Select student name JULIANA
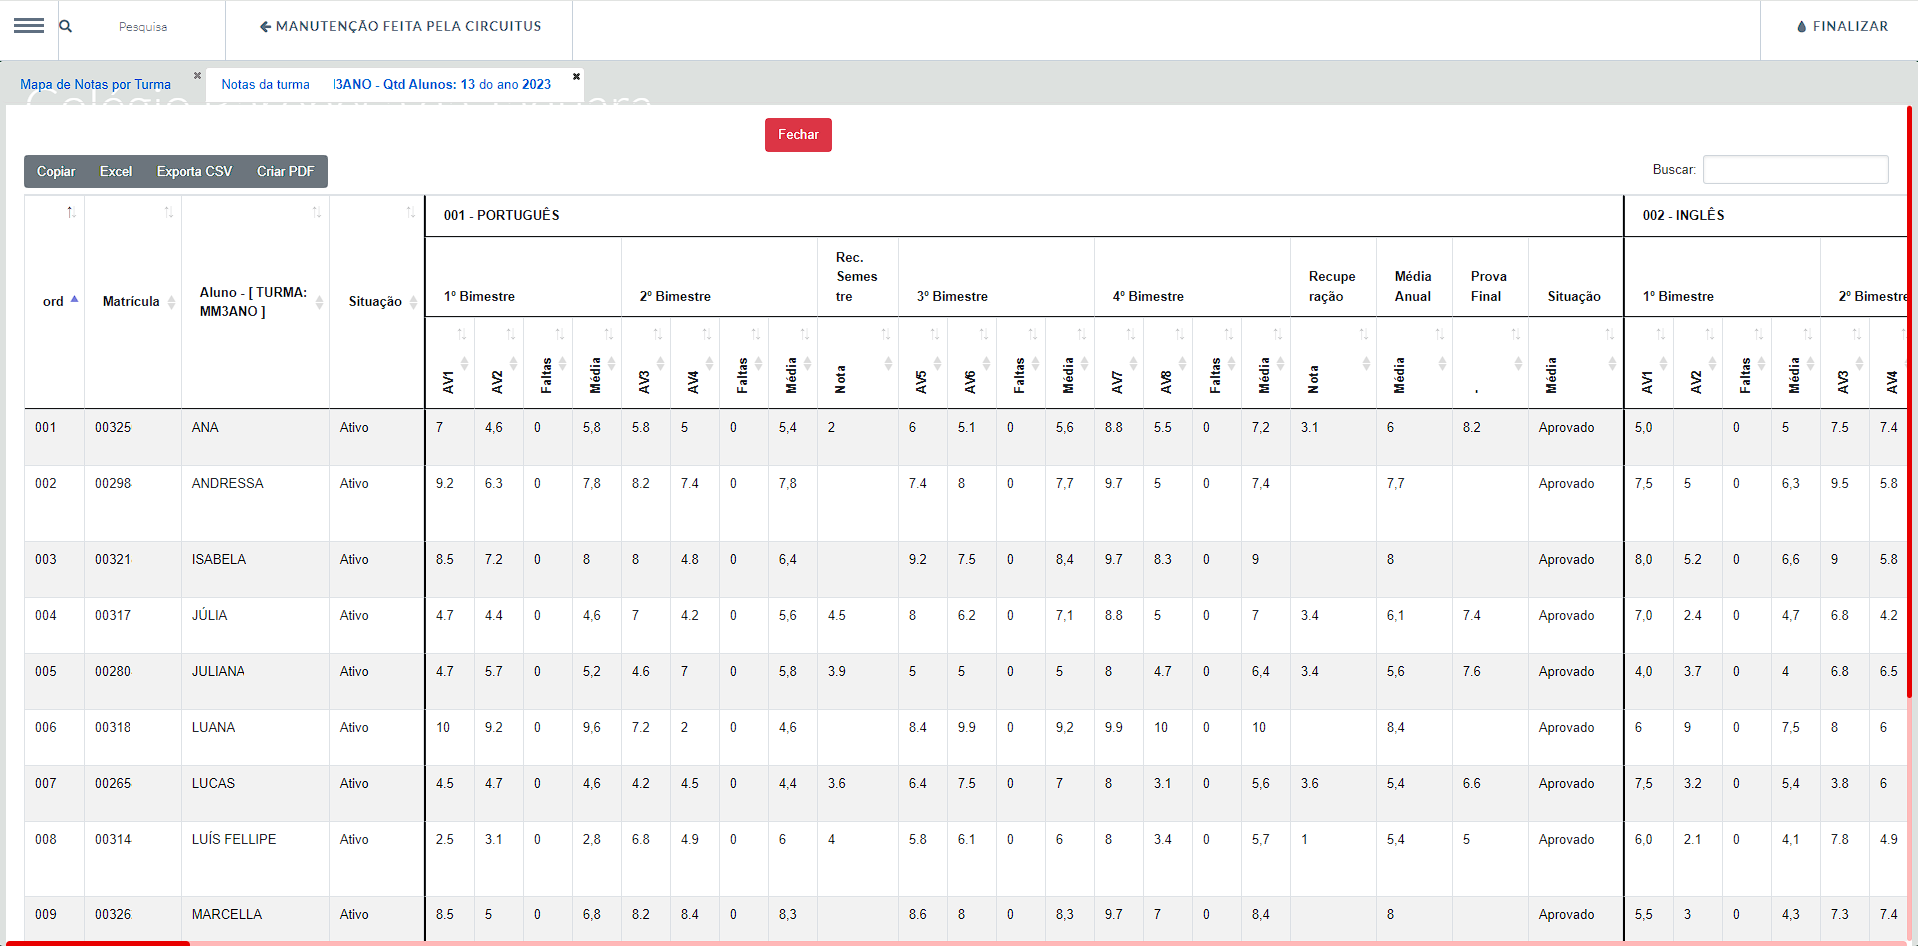1918x946 pixels. [218, 671]
